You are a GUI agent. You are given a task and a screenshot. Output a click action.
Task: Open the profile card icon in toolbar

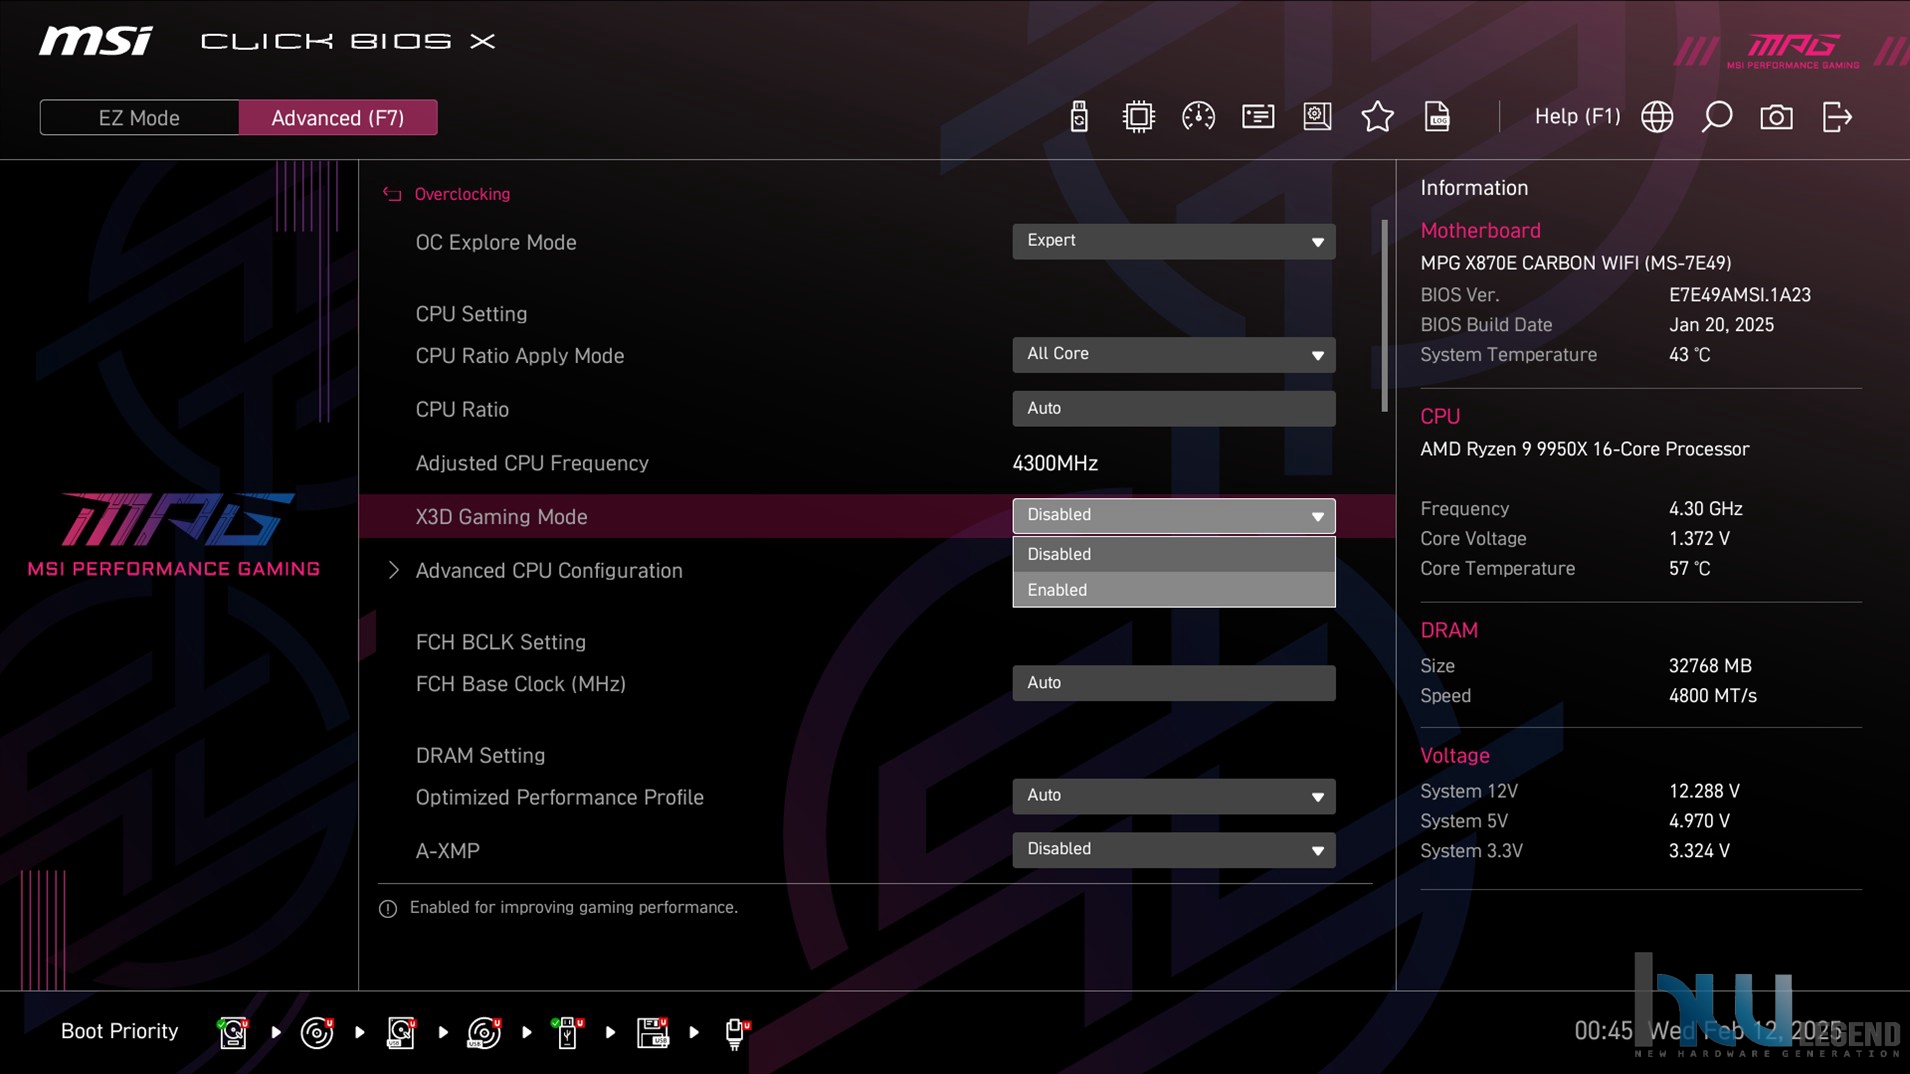1258,117
